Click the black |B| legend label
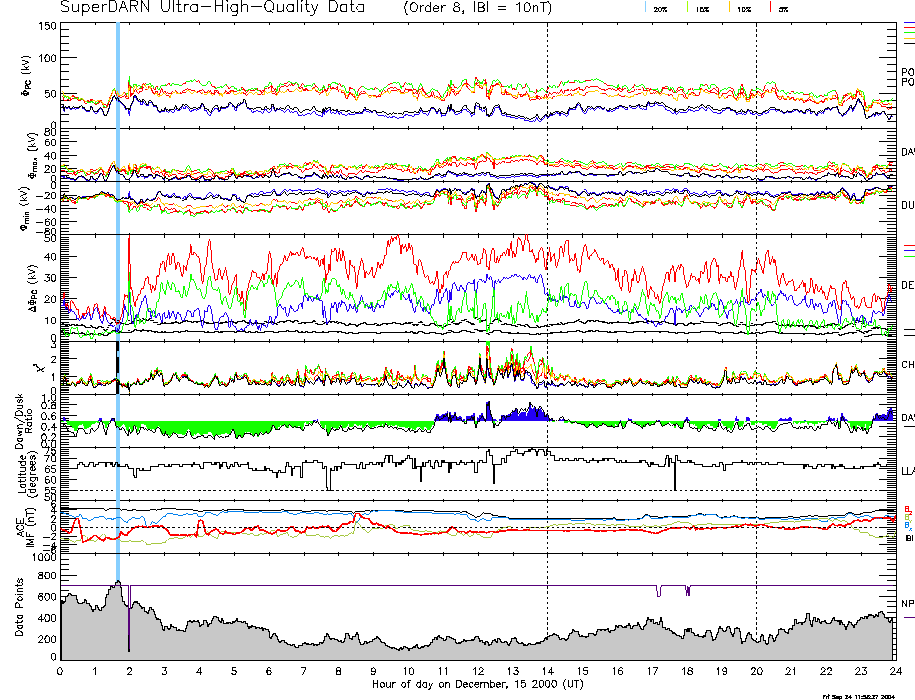 [x=909, y=538]
